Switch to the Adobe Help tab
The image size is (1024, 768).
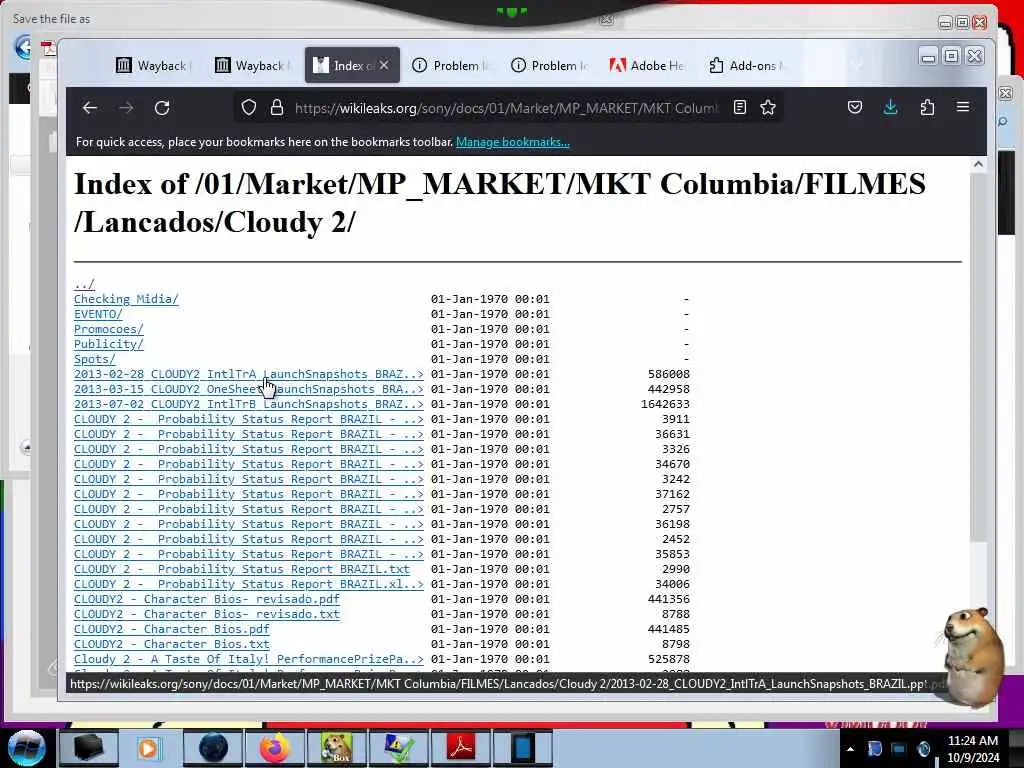point(648,65)
